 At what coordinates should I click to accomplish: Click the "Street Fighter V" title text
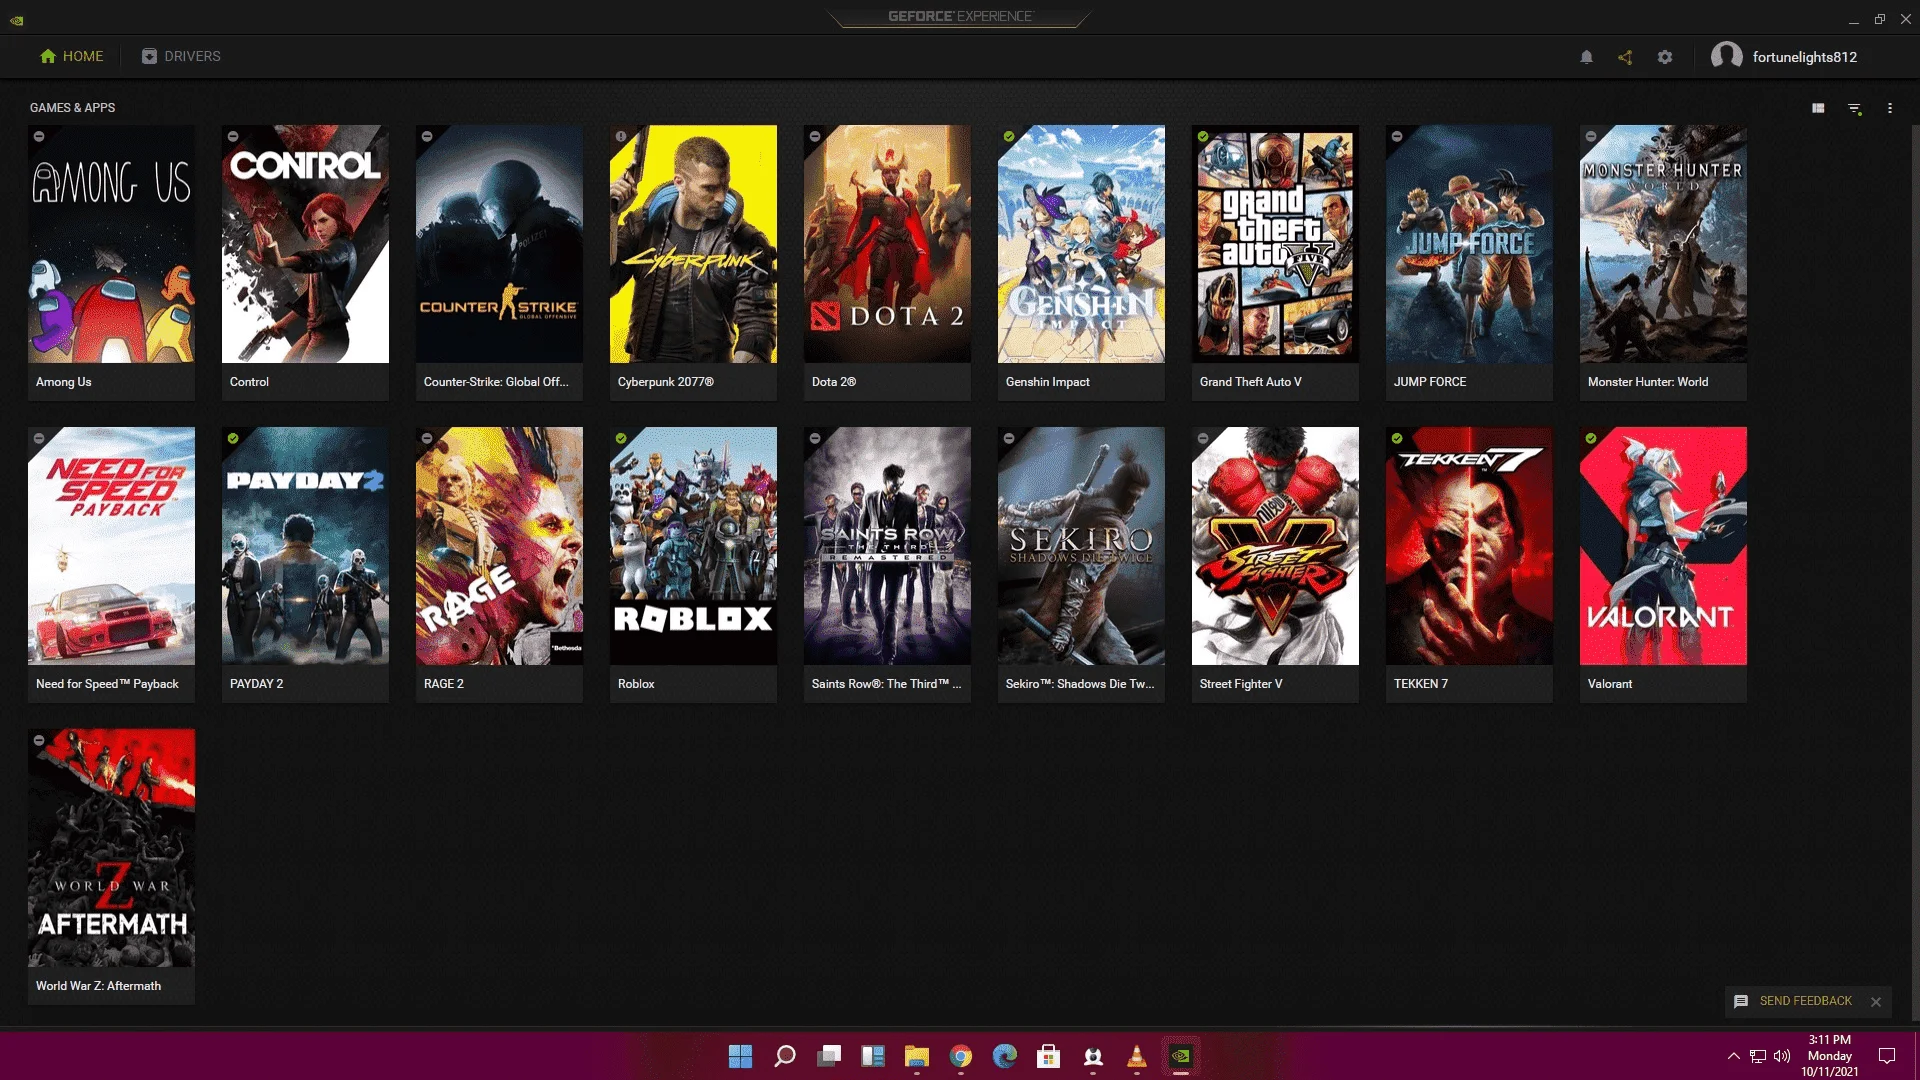click(1241, 684)
